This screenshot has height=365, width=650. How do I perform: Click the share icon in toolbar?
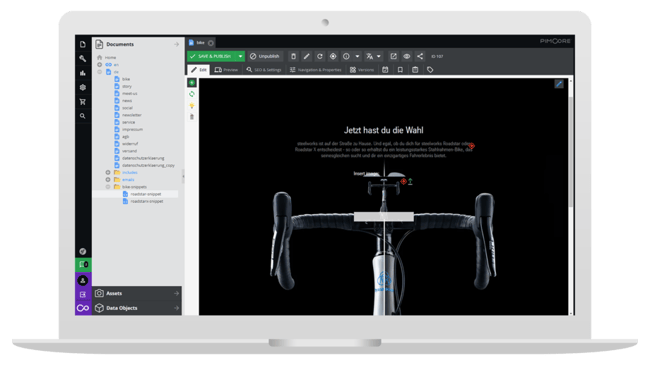(420, 56)
